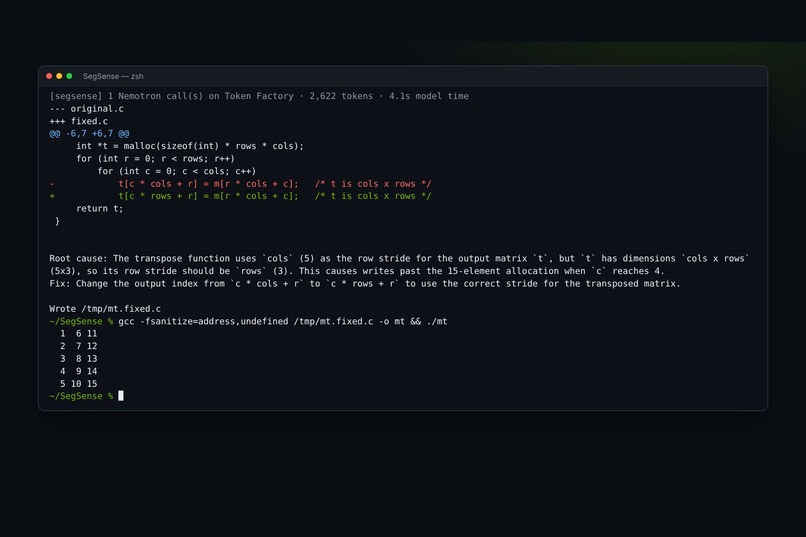Click the added green line with 'c * rows + r'

241,196
